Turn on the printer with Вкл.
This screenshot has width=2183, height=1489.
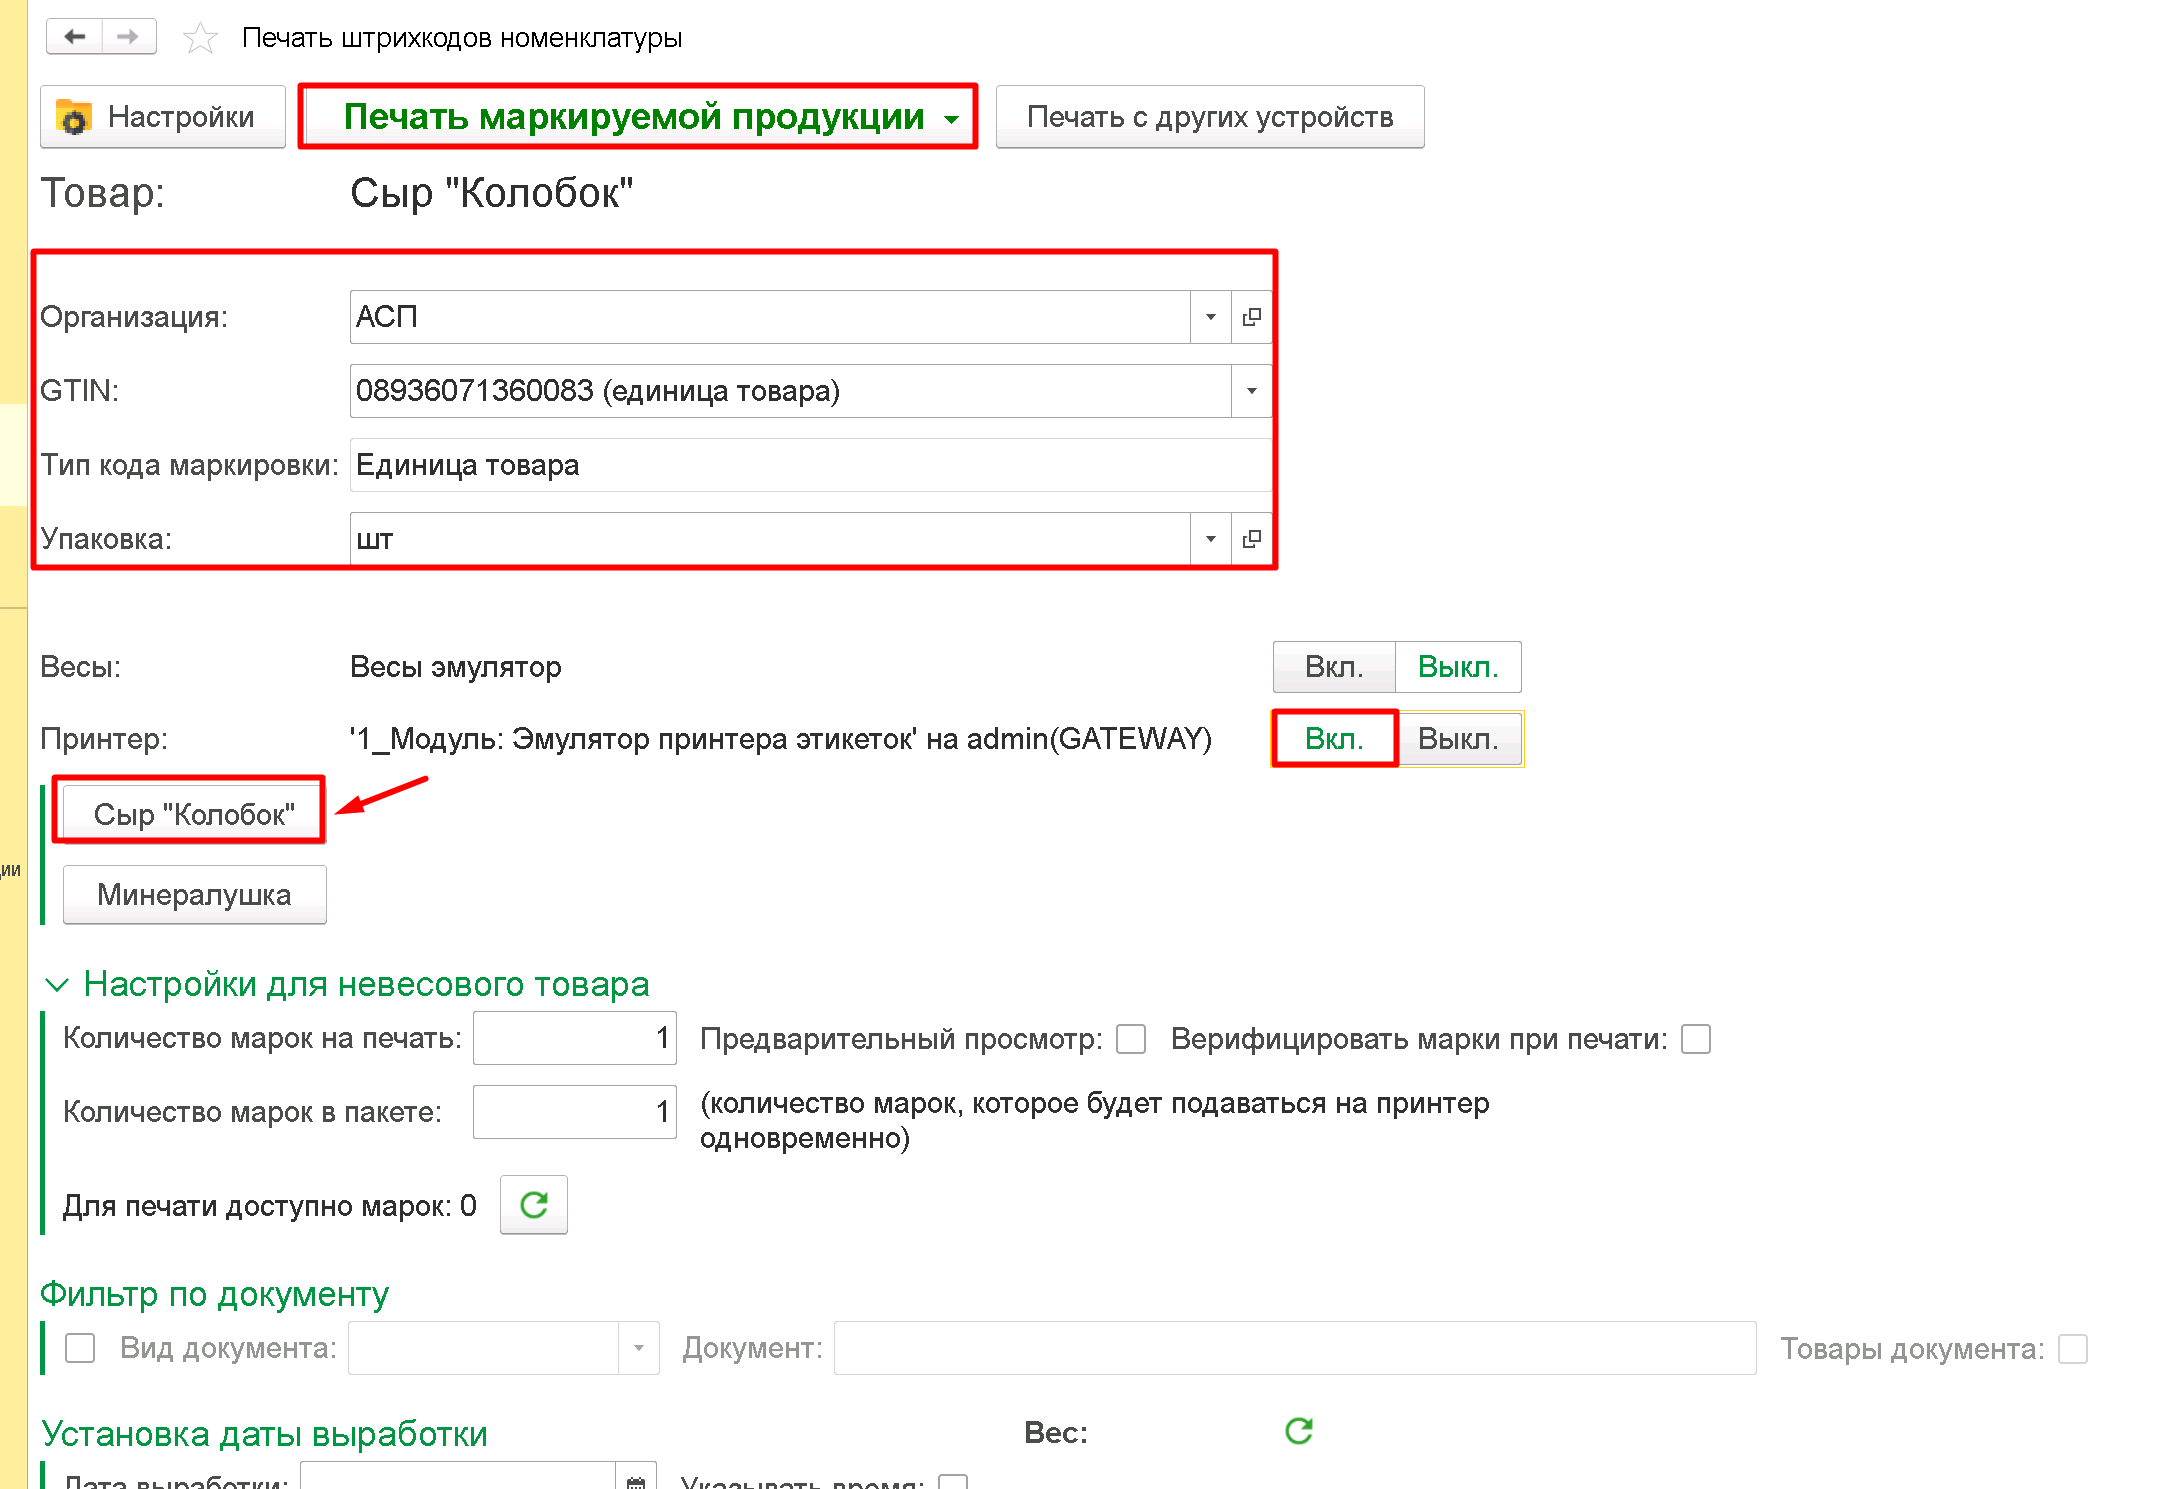tap(1334, 739)
